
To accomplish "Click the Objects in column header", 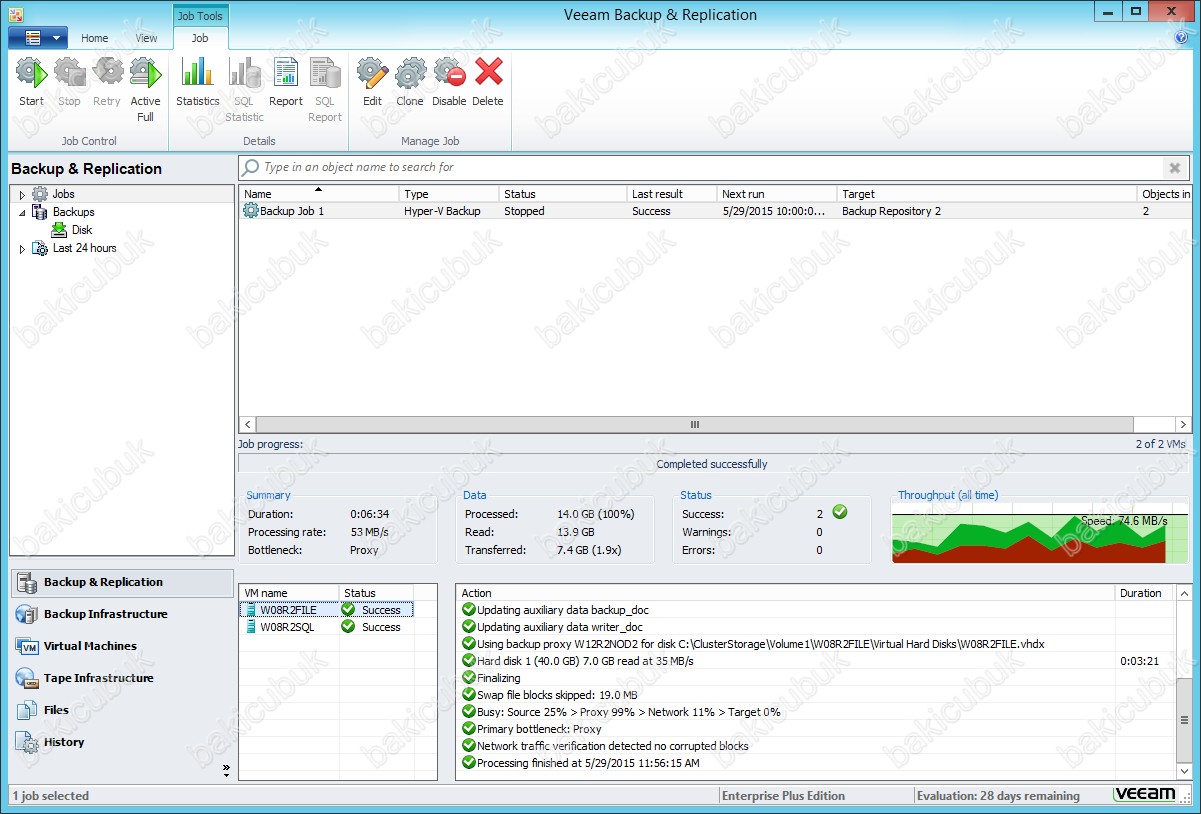I will point(1165,194).
